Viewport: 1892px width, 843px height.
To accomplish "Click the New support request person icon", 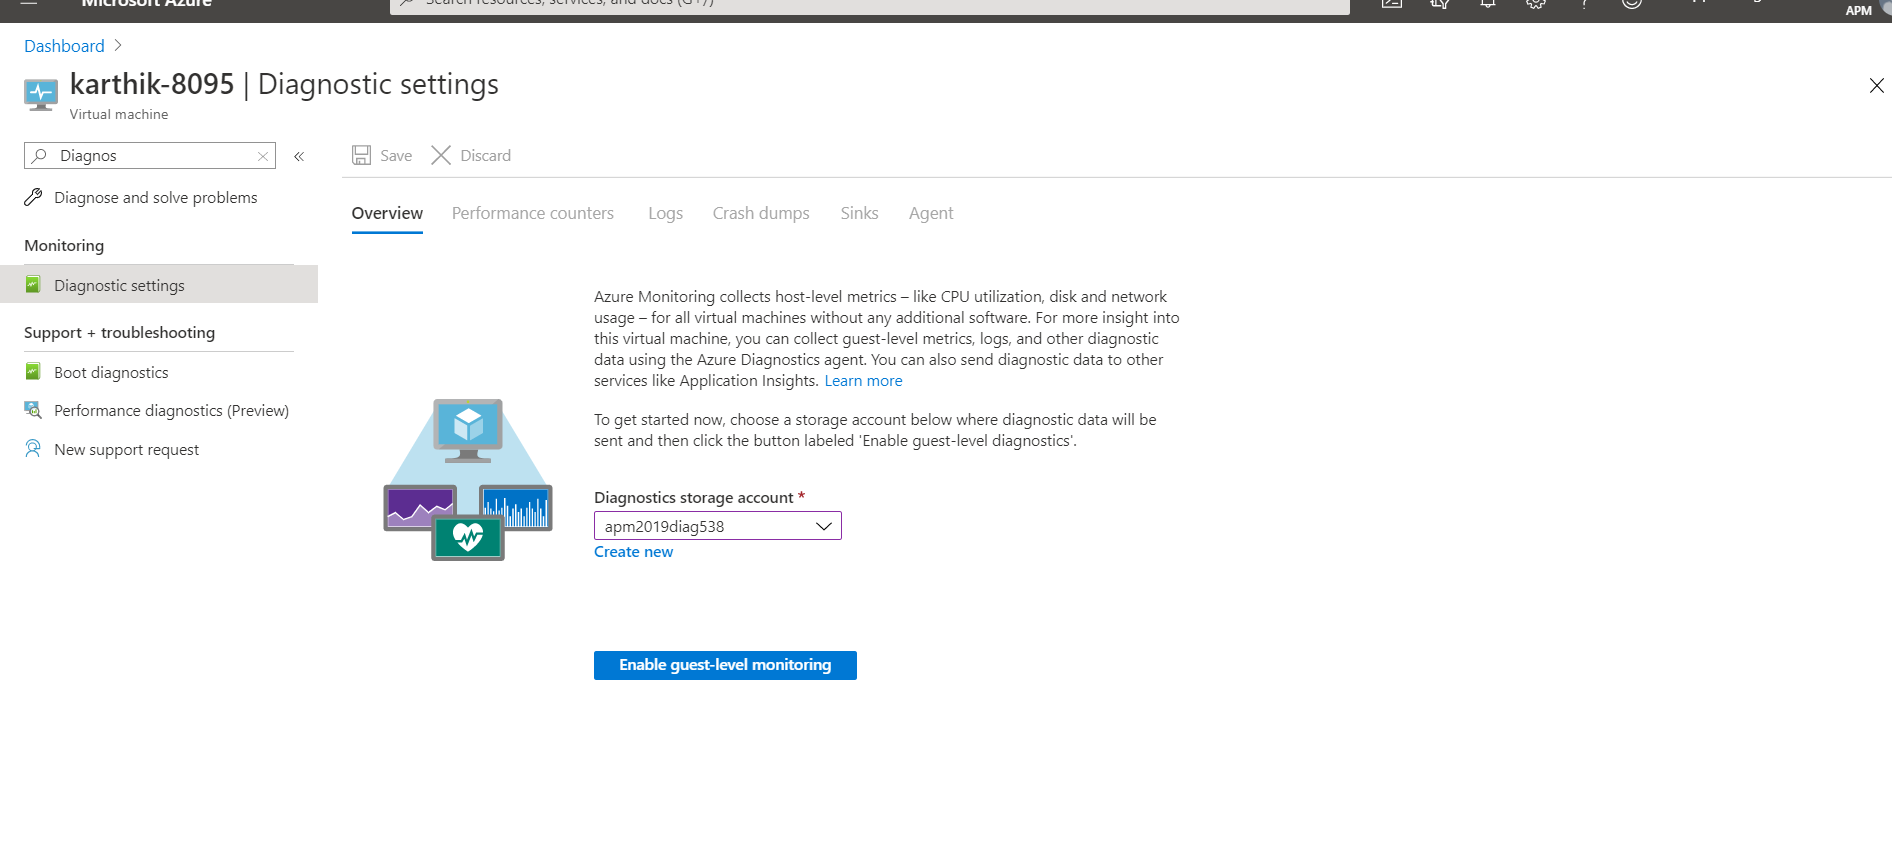I will pos(33,449).
